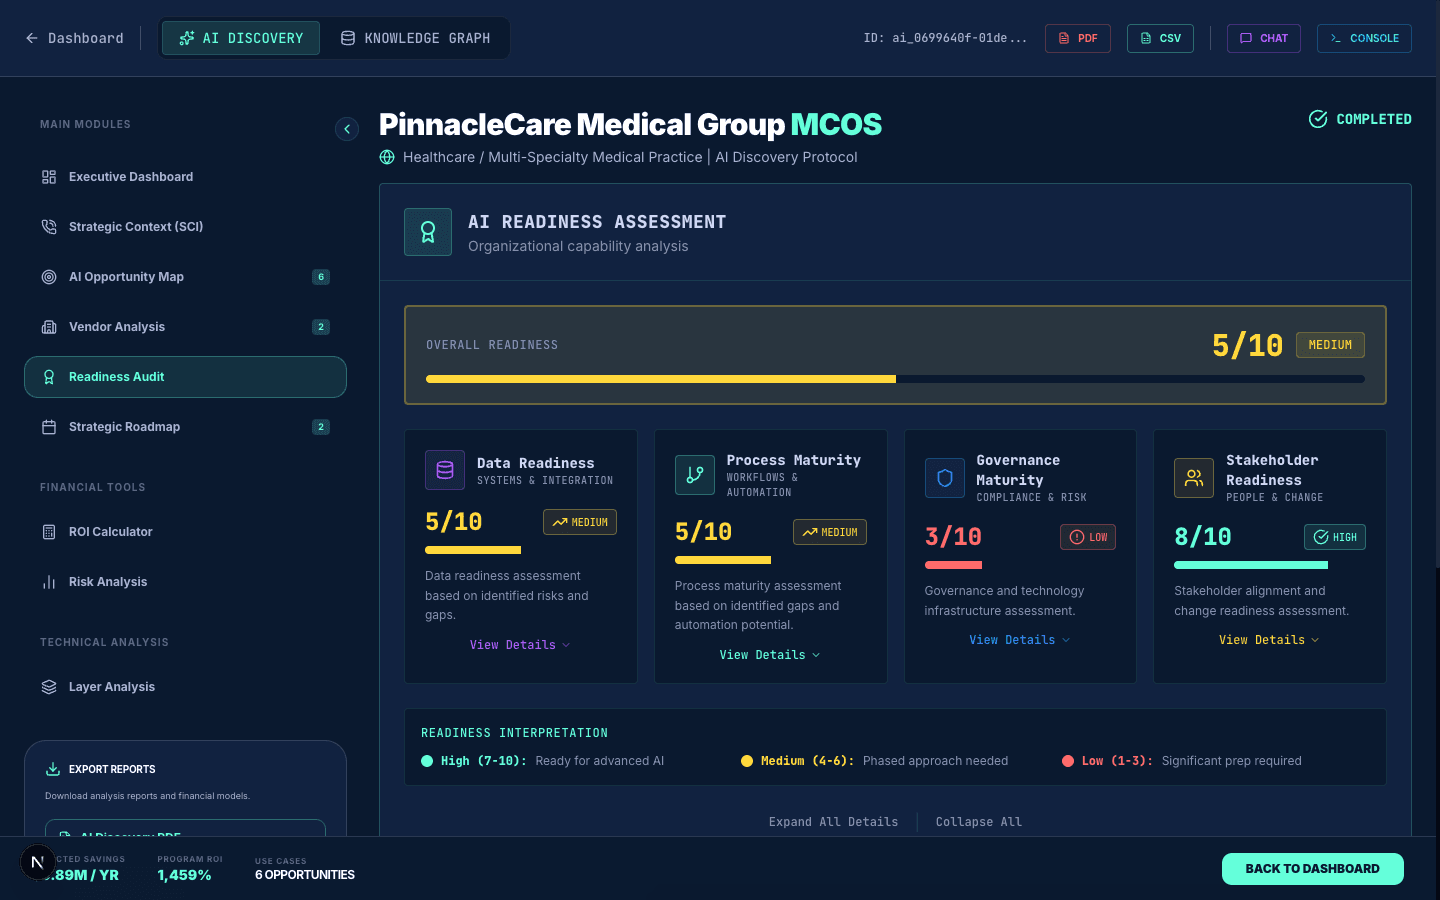Click the back arrow beside Dashboard
The width and height of the screenshot is (1440, 900).
[x=32, y=38]
